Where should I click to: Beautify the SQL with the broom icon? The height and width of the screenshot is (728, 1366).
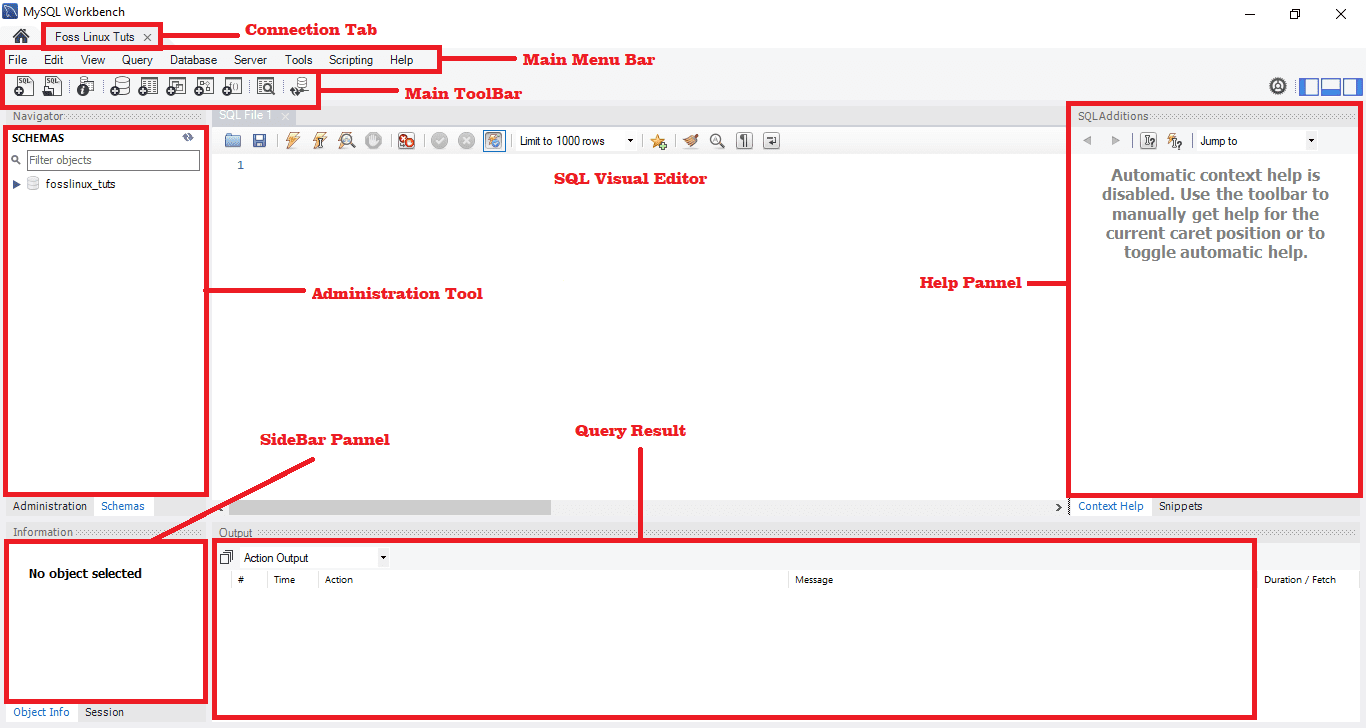point(690,141)
